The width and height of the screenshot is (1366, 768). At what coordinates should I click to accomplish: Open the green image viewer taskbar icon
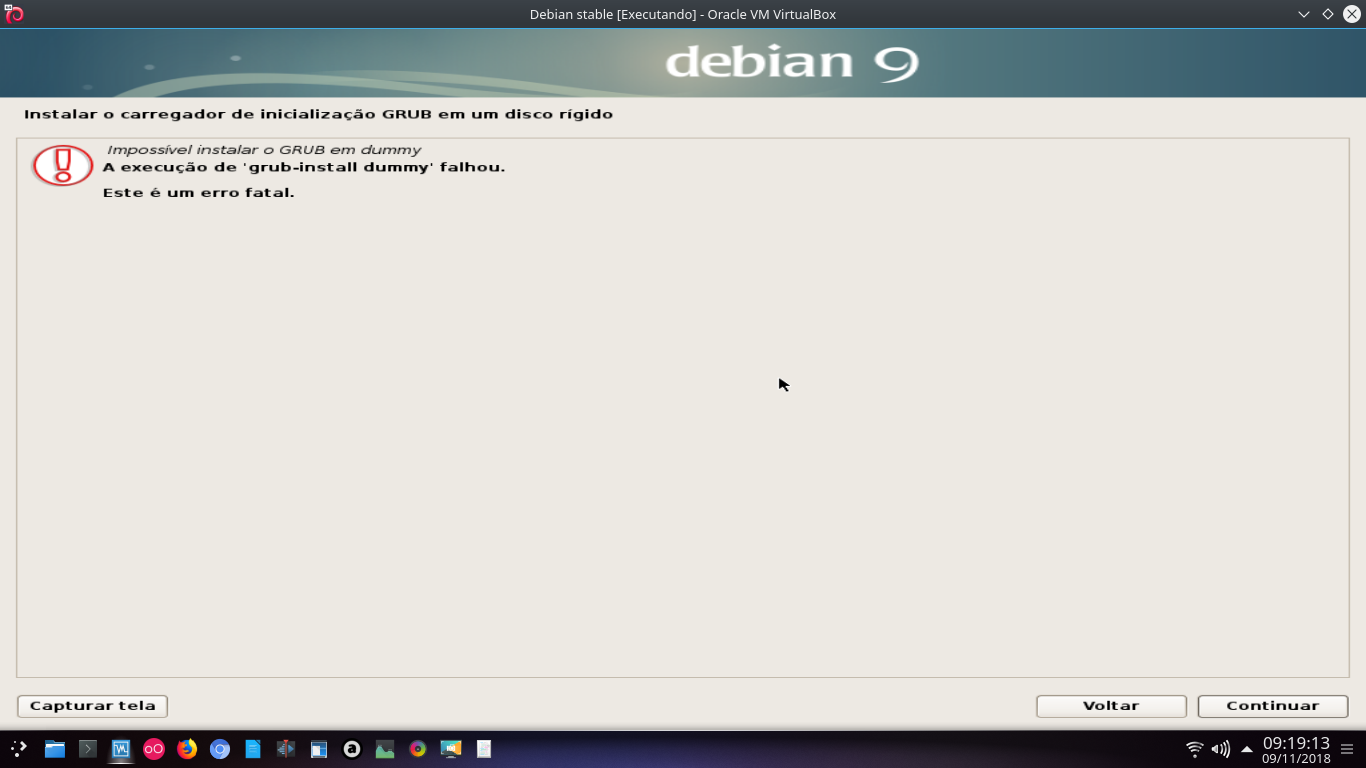(x=383, y=748)
